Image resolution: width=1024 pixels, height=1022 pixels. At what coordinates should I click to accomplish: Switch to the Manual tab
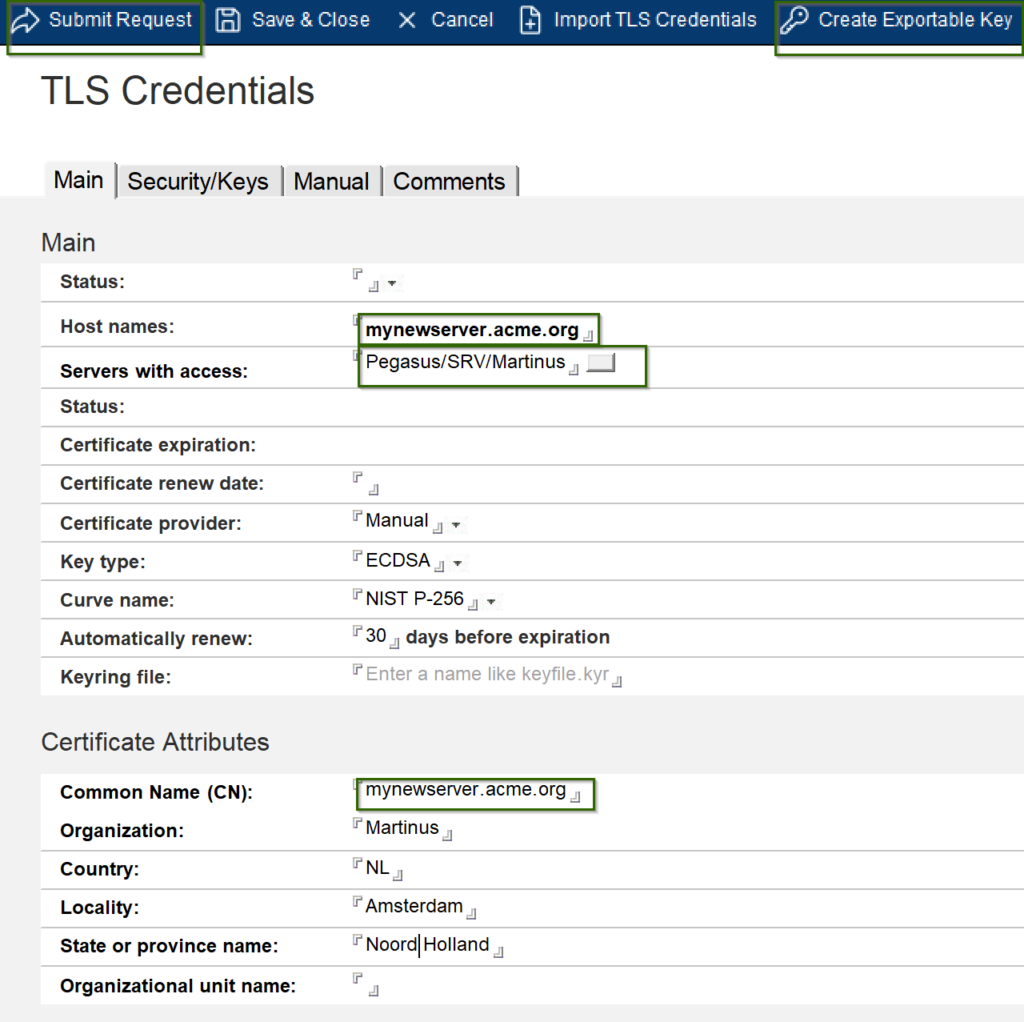tap(332, 181)
